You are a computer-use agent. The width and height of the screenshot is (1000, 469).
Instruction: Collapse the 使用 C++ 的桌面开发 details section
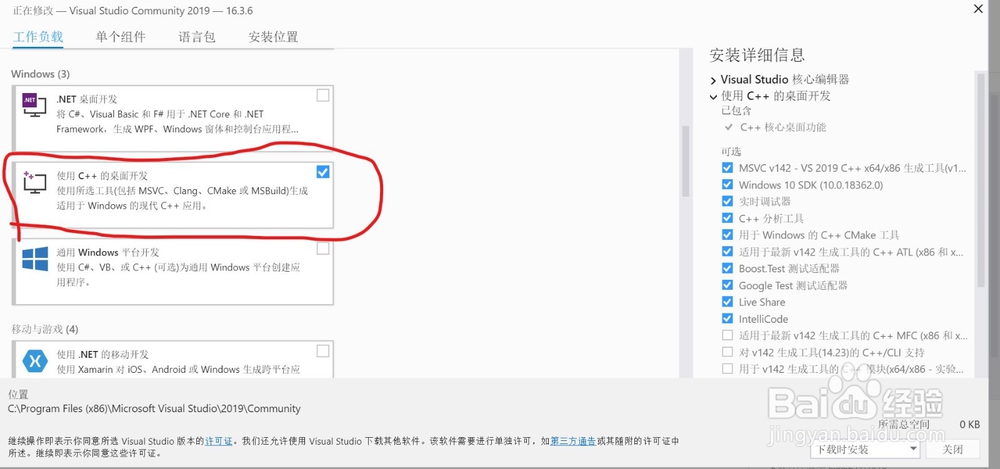pos(713,97)
